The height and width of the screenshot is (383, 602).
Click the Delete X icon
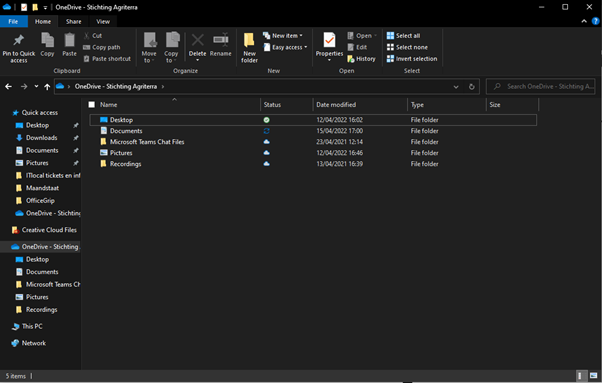coord(198,40)
